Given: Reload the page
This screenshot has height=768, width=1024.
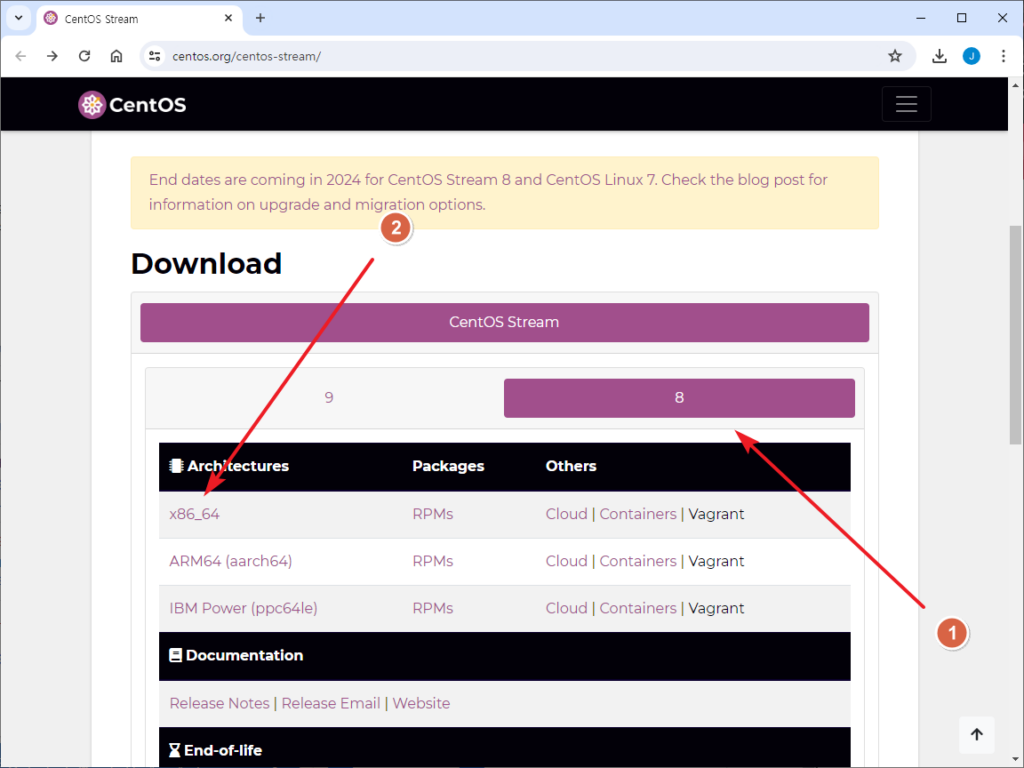Looking at the screenshot, I should pos(84,56).
